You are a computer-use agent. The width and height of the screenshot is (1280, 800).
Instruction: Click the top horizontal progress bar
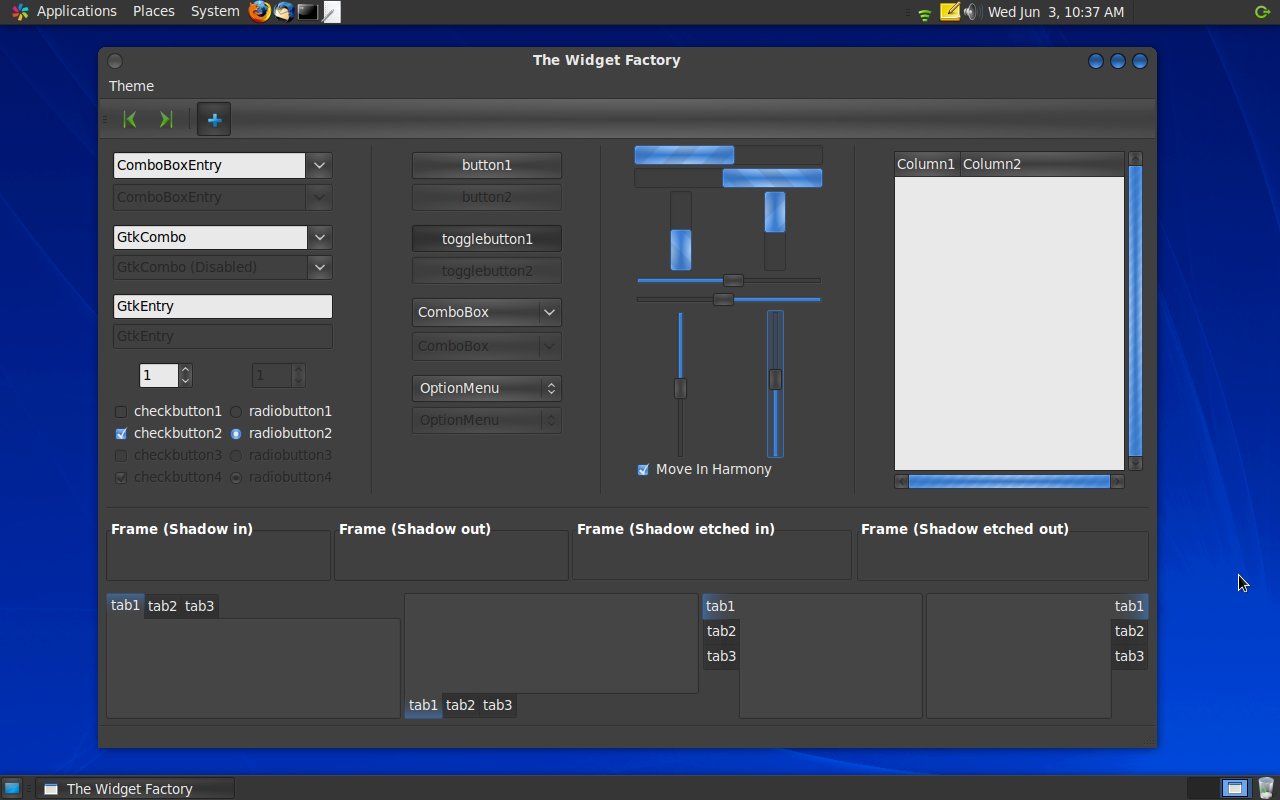728,155
